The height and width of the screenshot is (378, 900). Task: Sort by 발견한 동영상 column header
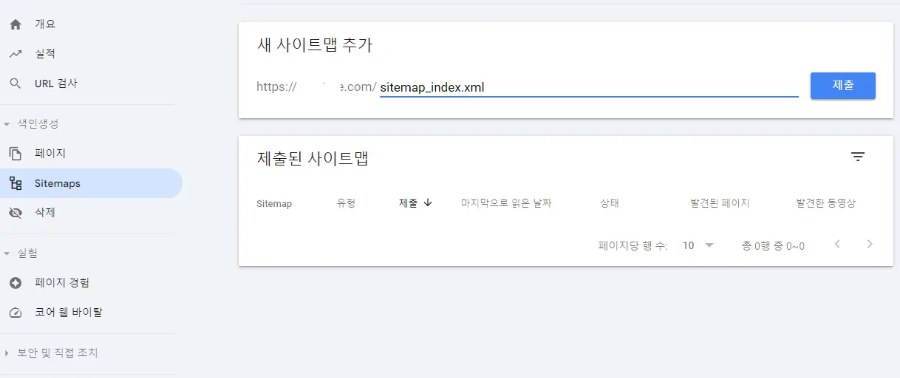pyautogui.click(x=825, y=204)
